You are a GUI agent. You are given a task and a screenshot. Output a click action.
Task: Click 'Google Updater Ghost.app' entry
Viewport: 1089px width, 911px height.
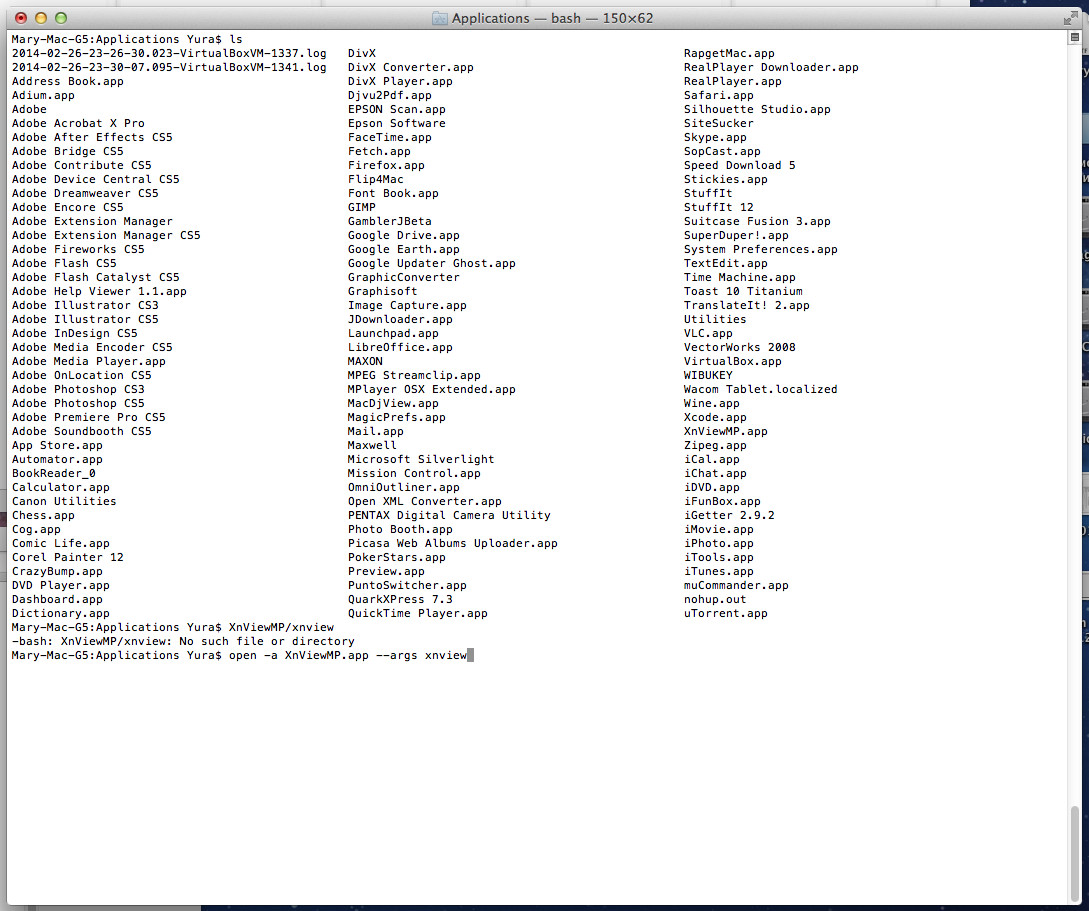[431, 263]
